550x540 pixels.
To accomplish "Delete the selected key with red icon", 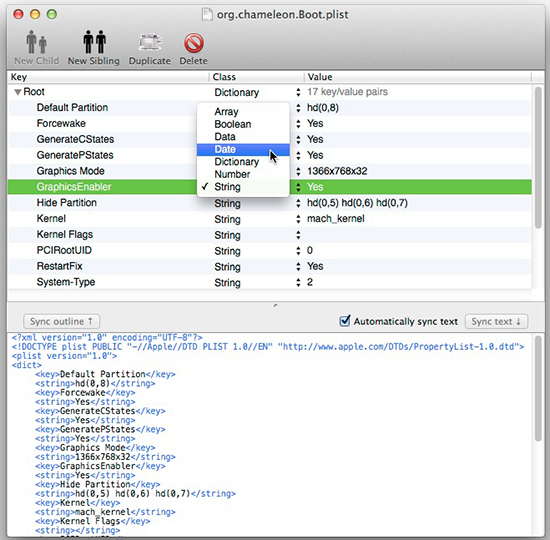I will 193,47.
